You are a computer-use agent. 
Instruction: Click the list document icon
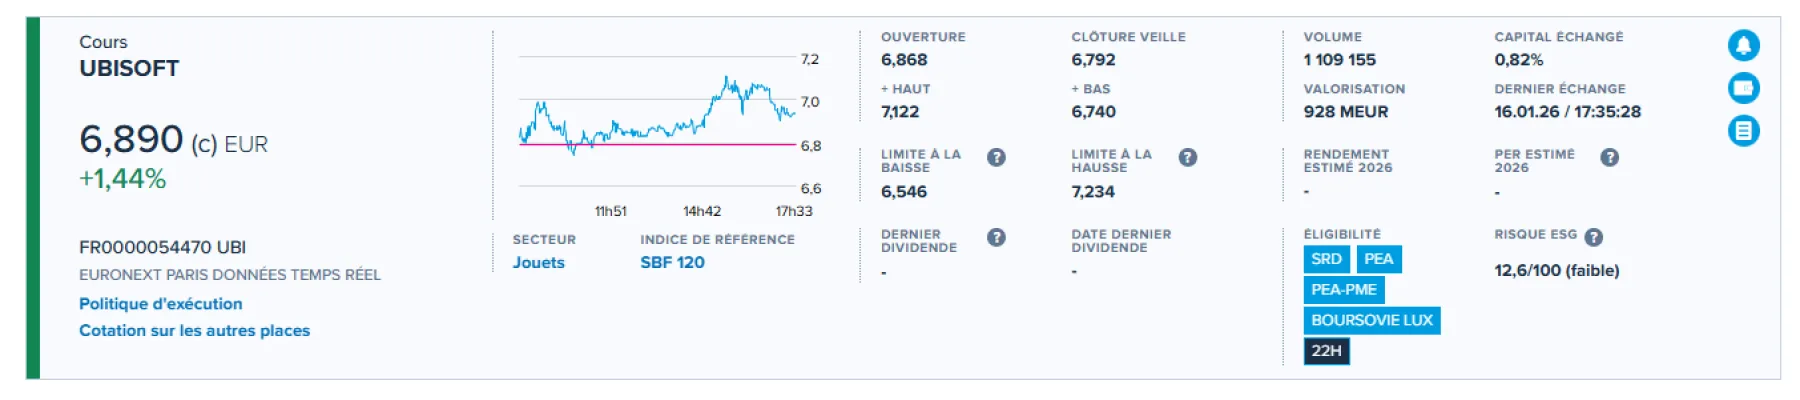click(1743, 131)
